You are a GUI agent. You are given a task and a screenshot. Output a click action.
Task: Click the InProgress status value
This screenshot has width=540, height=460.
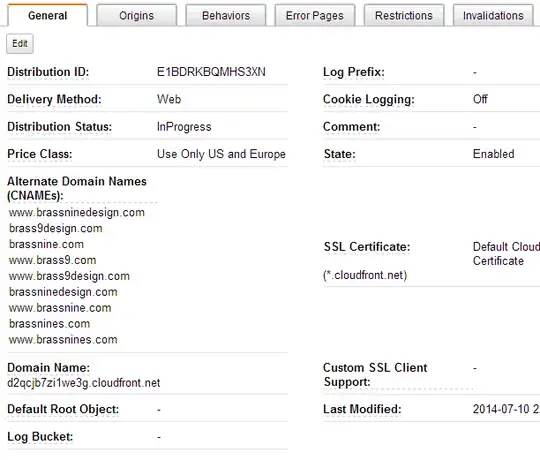(184, 127)
